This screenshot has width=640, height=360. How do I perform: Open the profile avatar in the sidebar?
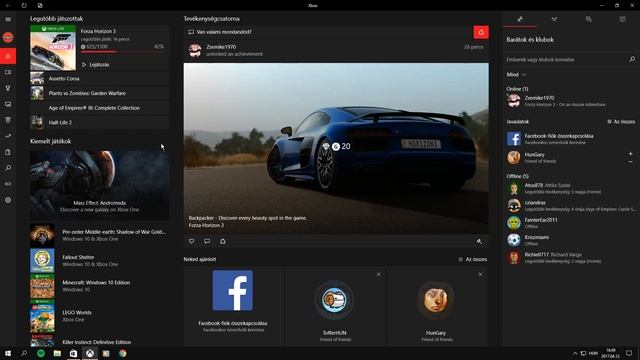[x=8, y=37]
